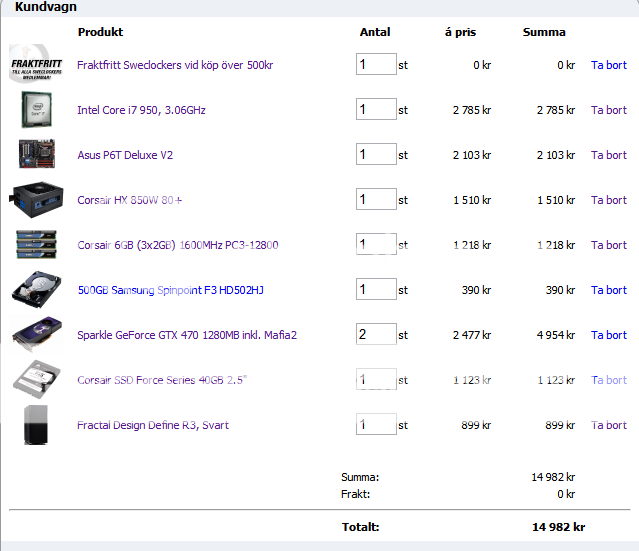639x551 pixels.
Task: Click the Intel Core i7 processor image
Action: pos(37,110)
